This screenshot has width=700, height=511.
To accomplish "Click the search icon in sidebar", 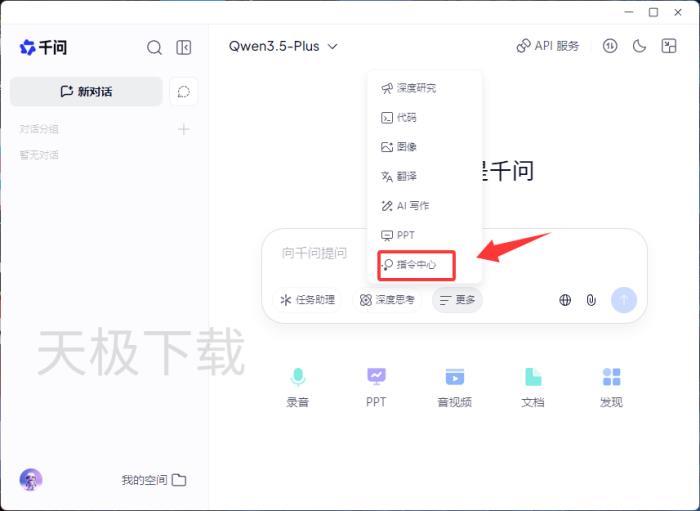I will click(x=154, y=47).
